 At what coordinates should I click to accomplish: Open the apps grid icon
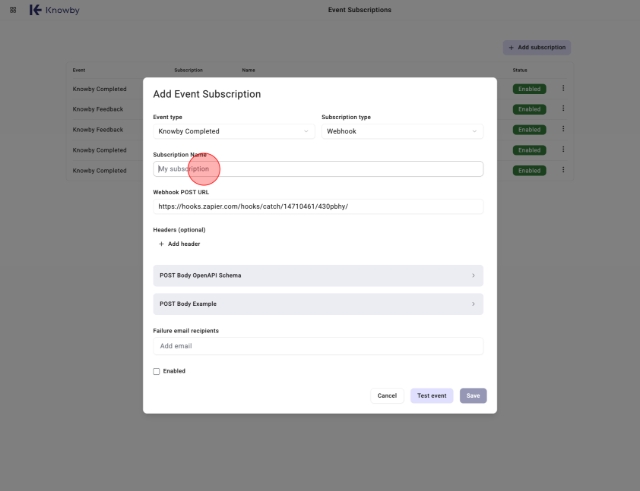(x=13, y=10)
